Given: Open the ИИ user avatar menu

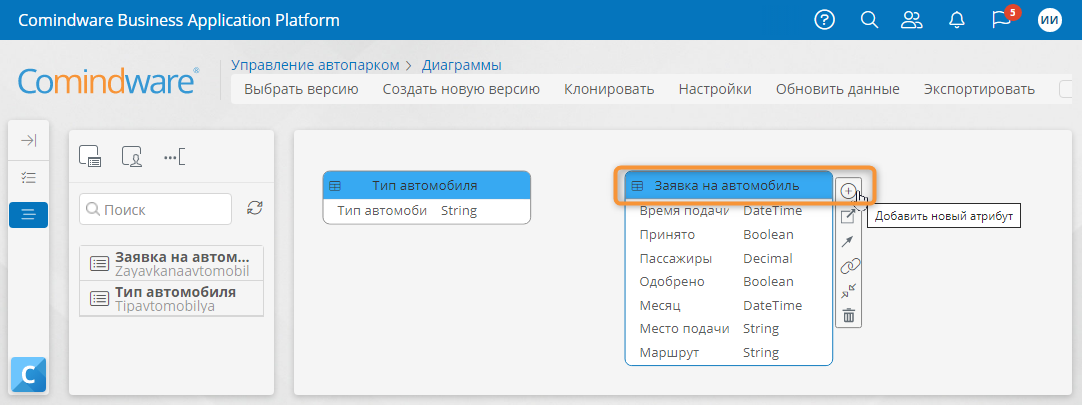Looking at the screenshot, I should pyautogui.click(x=1050, y=20).
